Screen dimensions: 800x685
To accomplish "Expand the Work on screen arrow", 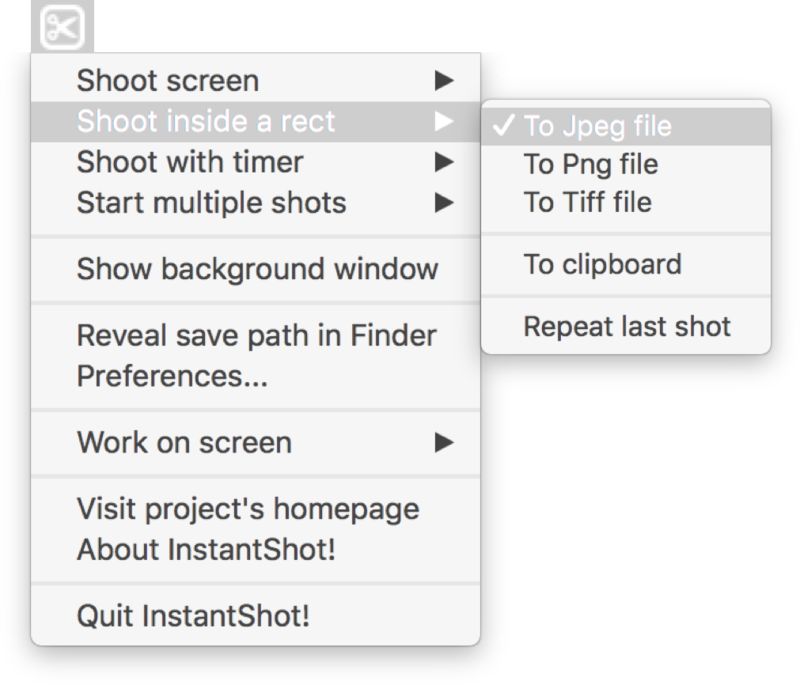I will (445, 442).
